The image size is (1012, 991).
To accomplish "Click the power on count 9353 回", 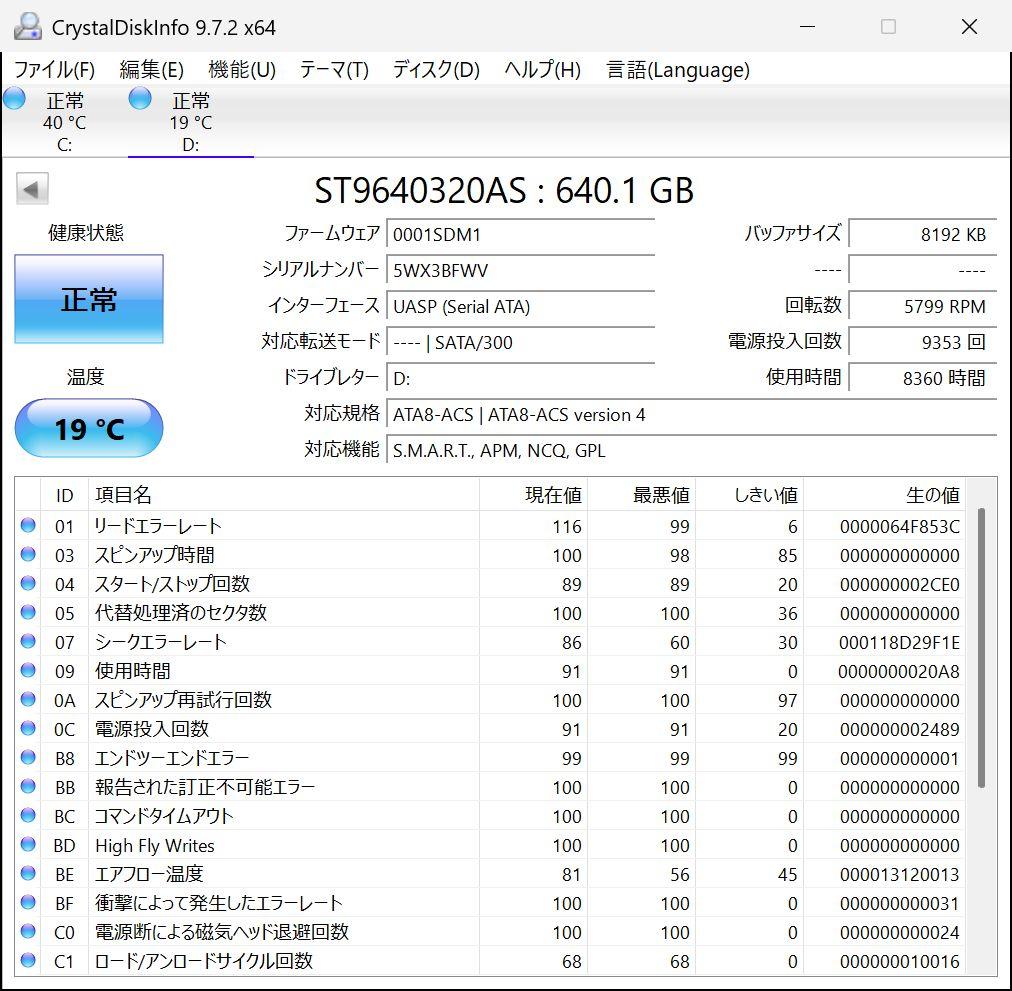I will pos(922,342).
